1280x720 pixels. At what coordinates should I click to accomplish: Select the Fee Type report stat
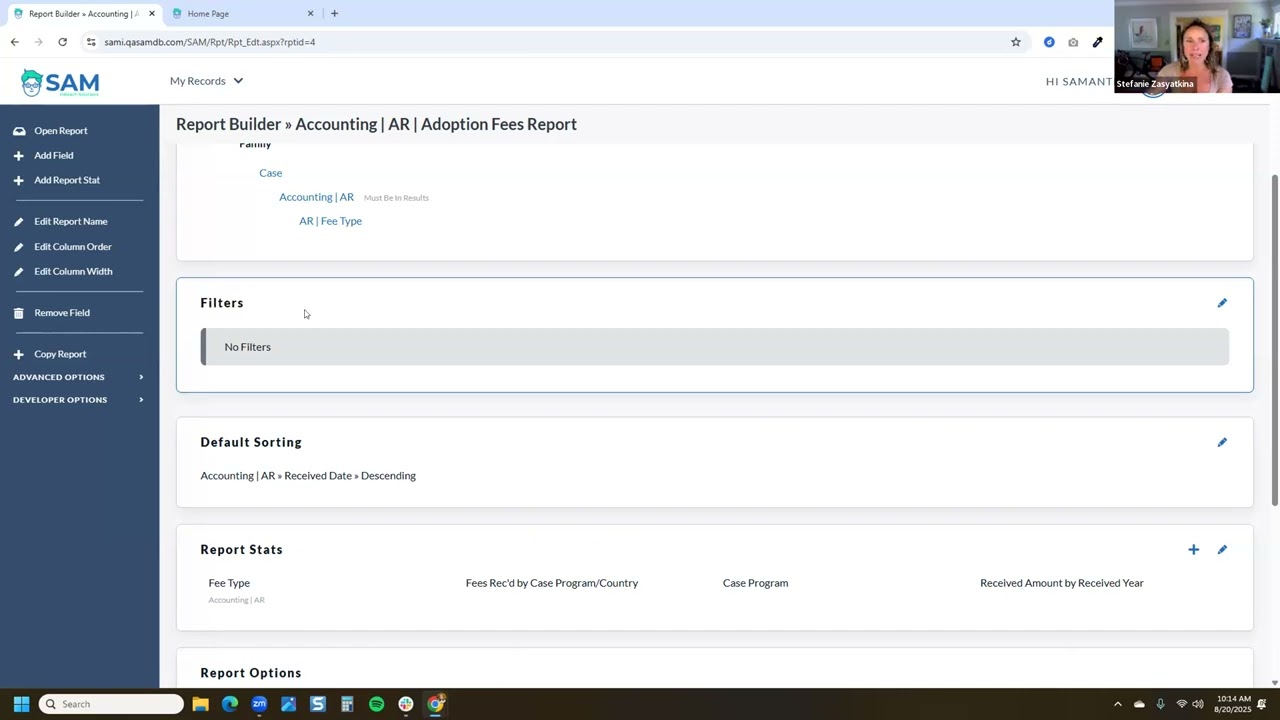[229, 583]
